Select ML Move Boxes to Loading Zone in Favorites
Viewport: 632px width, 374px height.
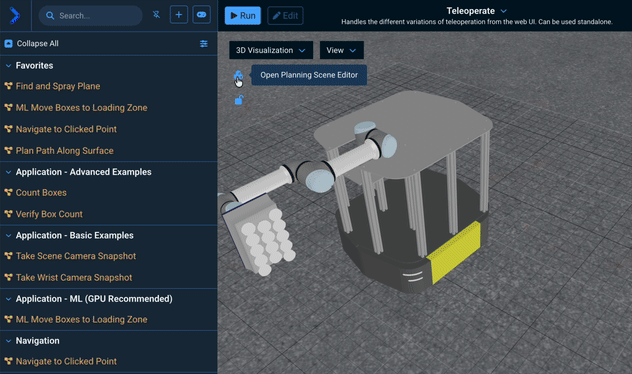point(81,108)
